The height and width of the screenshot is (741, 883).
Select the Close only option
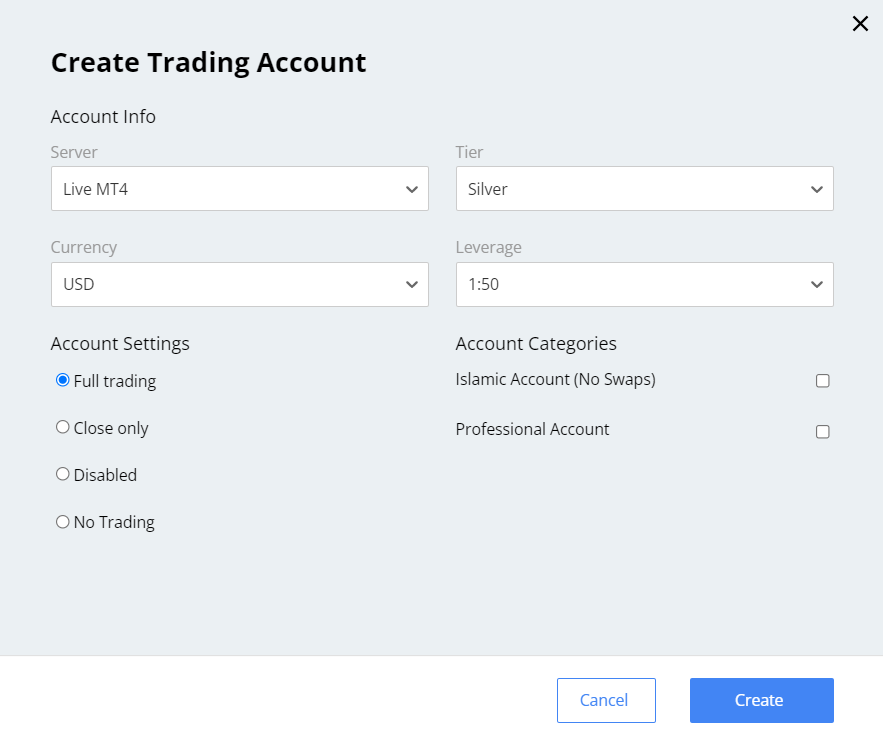coord(62,427)
